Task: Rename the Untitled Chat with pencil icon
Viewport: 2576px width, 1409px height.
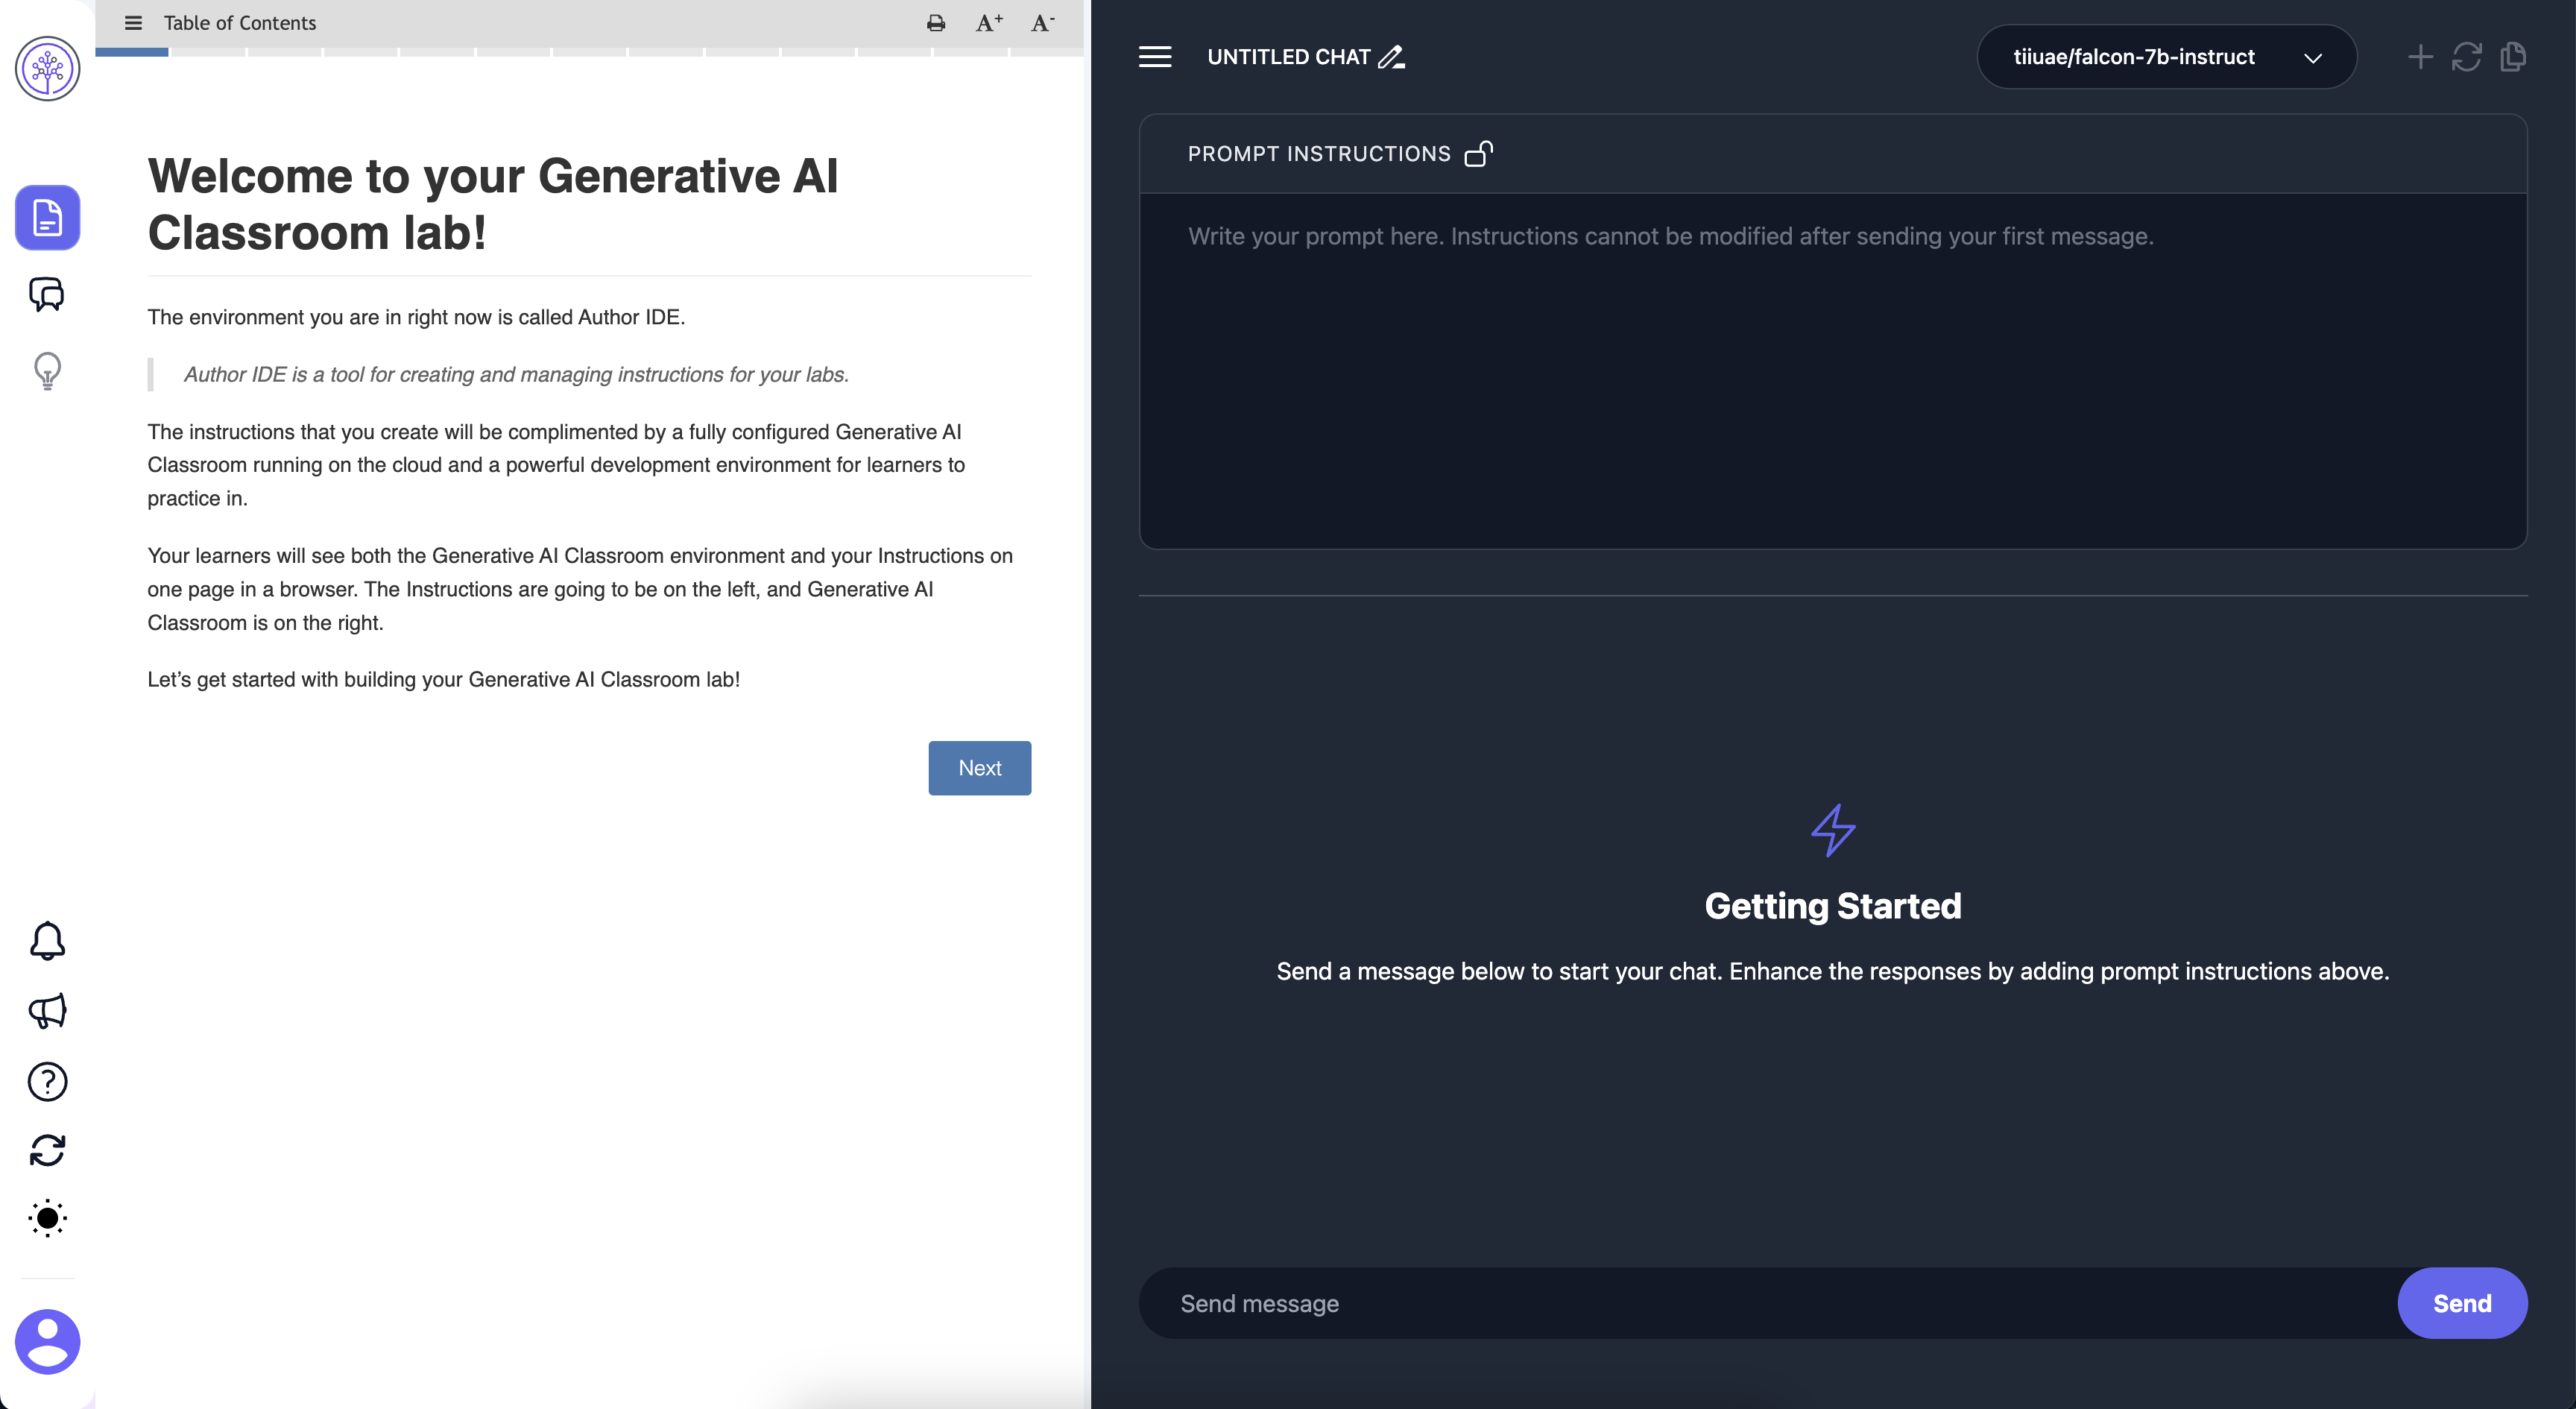Action: [1391, 57]
